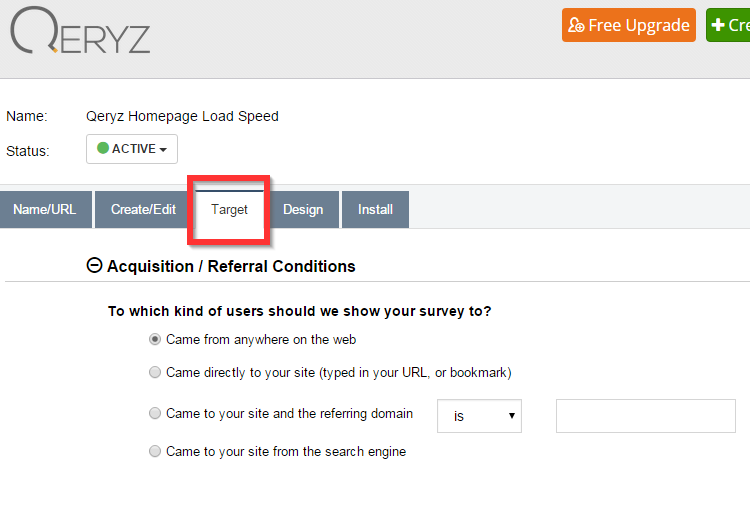Viewport: 750px width, 511px height.
Task: Click the Free Upgrade button
Action: pos(628,25)
